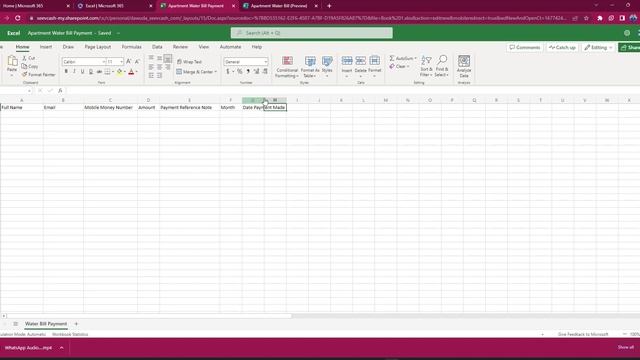Expand downloads item WhatsApp Audio chevron
The image size is (640, 360).
(x=62, y=348)
